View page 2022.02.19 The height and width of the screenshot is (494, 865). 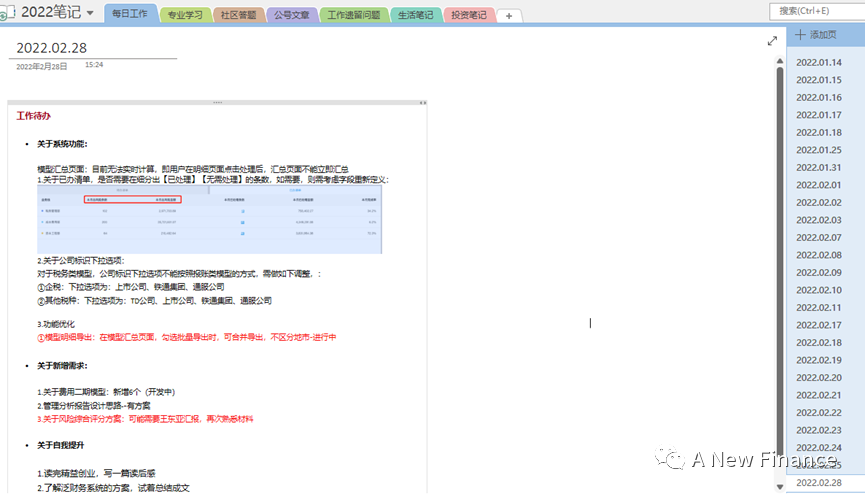click(819, 360)
